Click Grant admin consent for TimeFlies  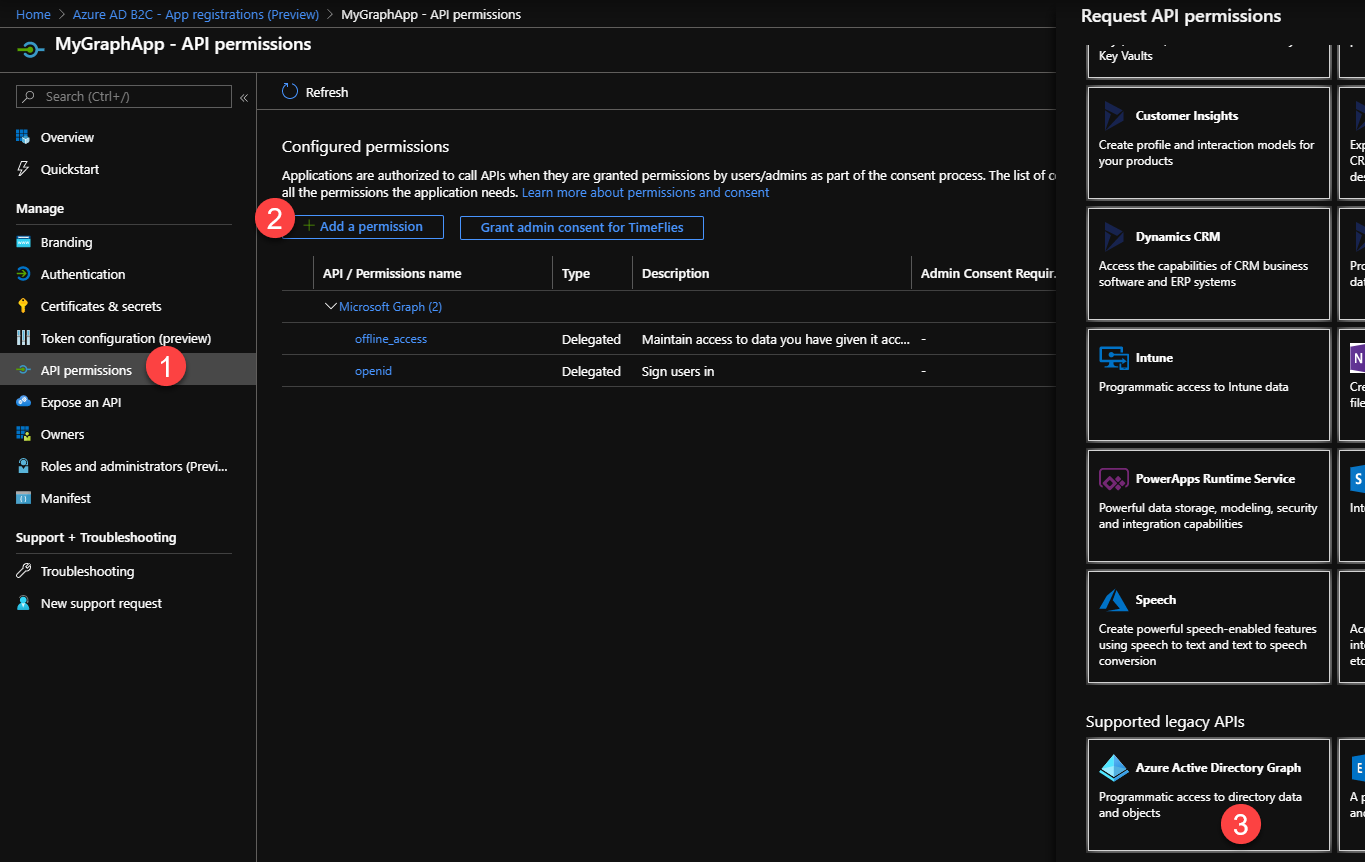click(581, 228)
